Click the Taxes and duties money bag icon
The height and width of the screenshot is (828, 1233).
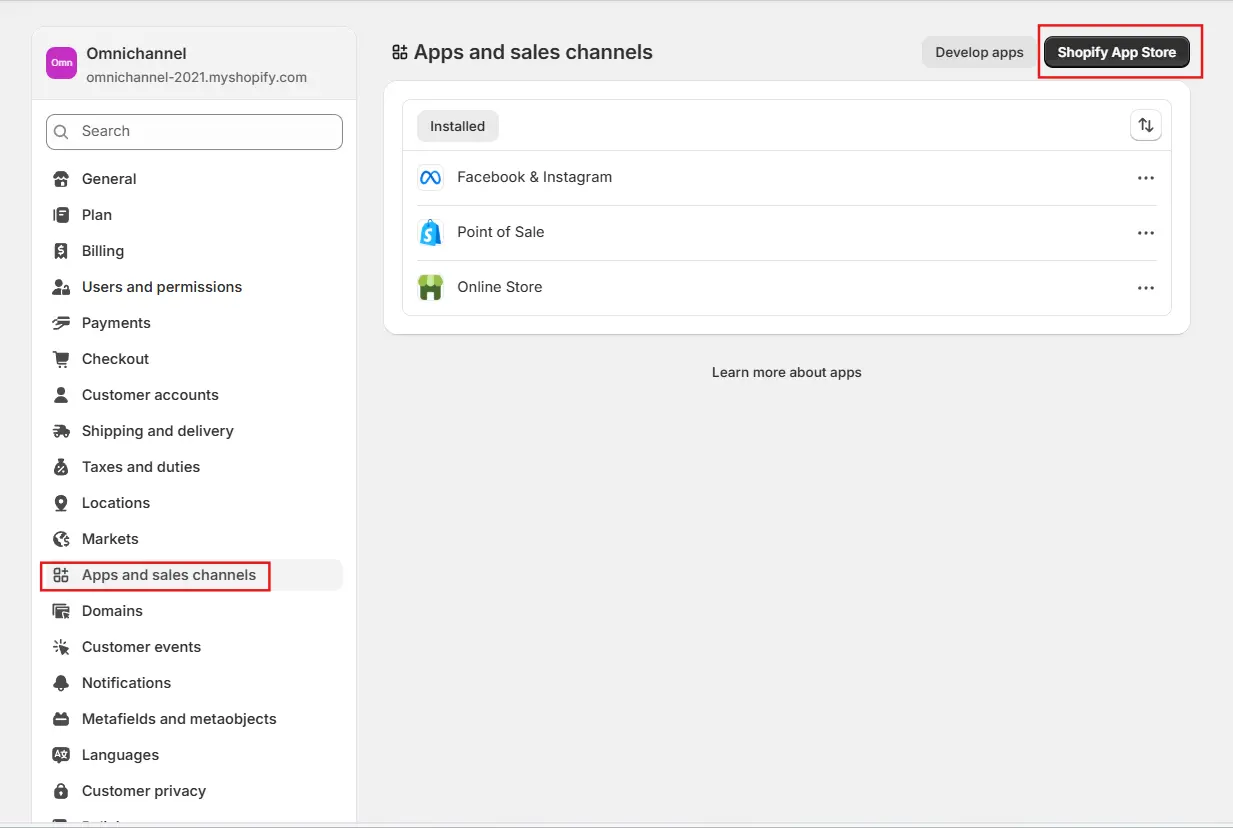pos(62,466)
